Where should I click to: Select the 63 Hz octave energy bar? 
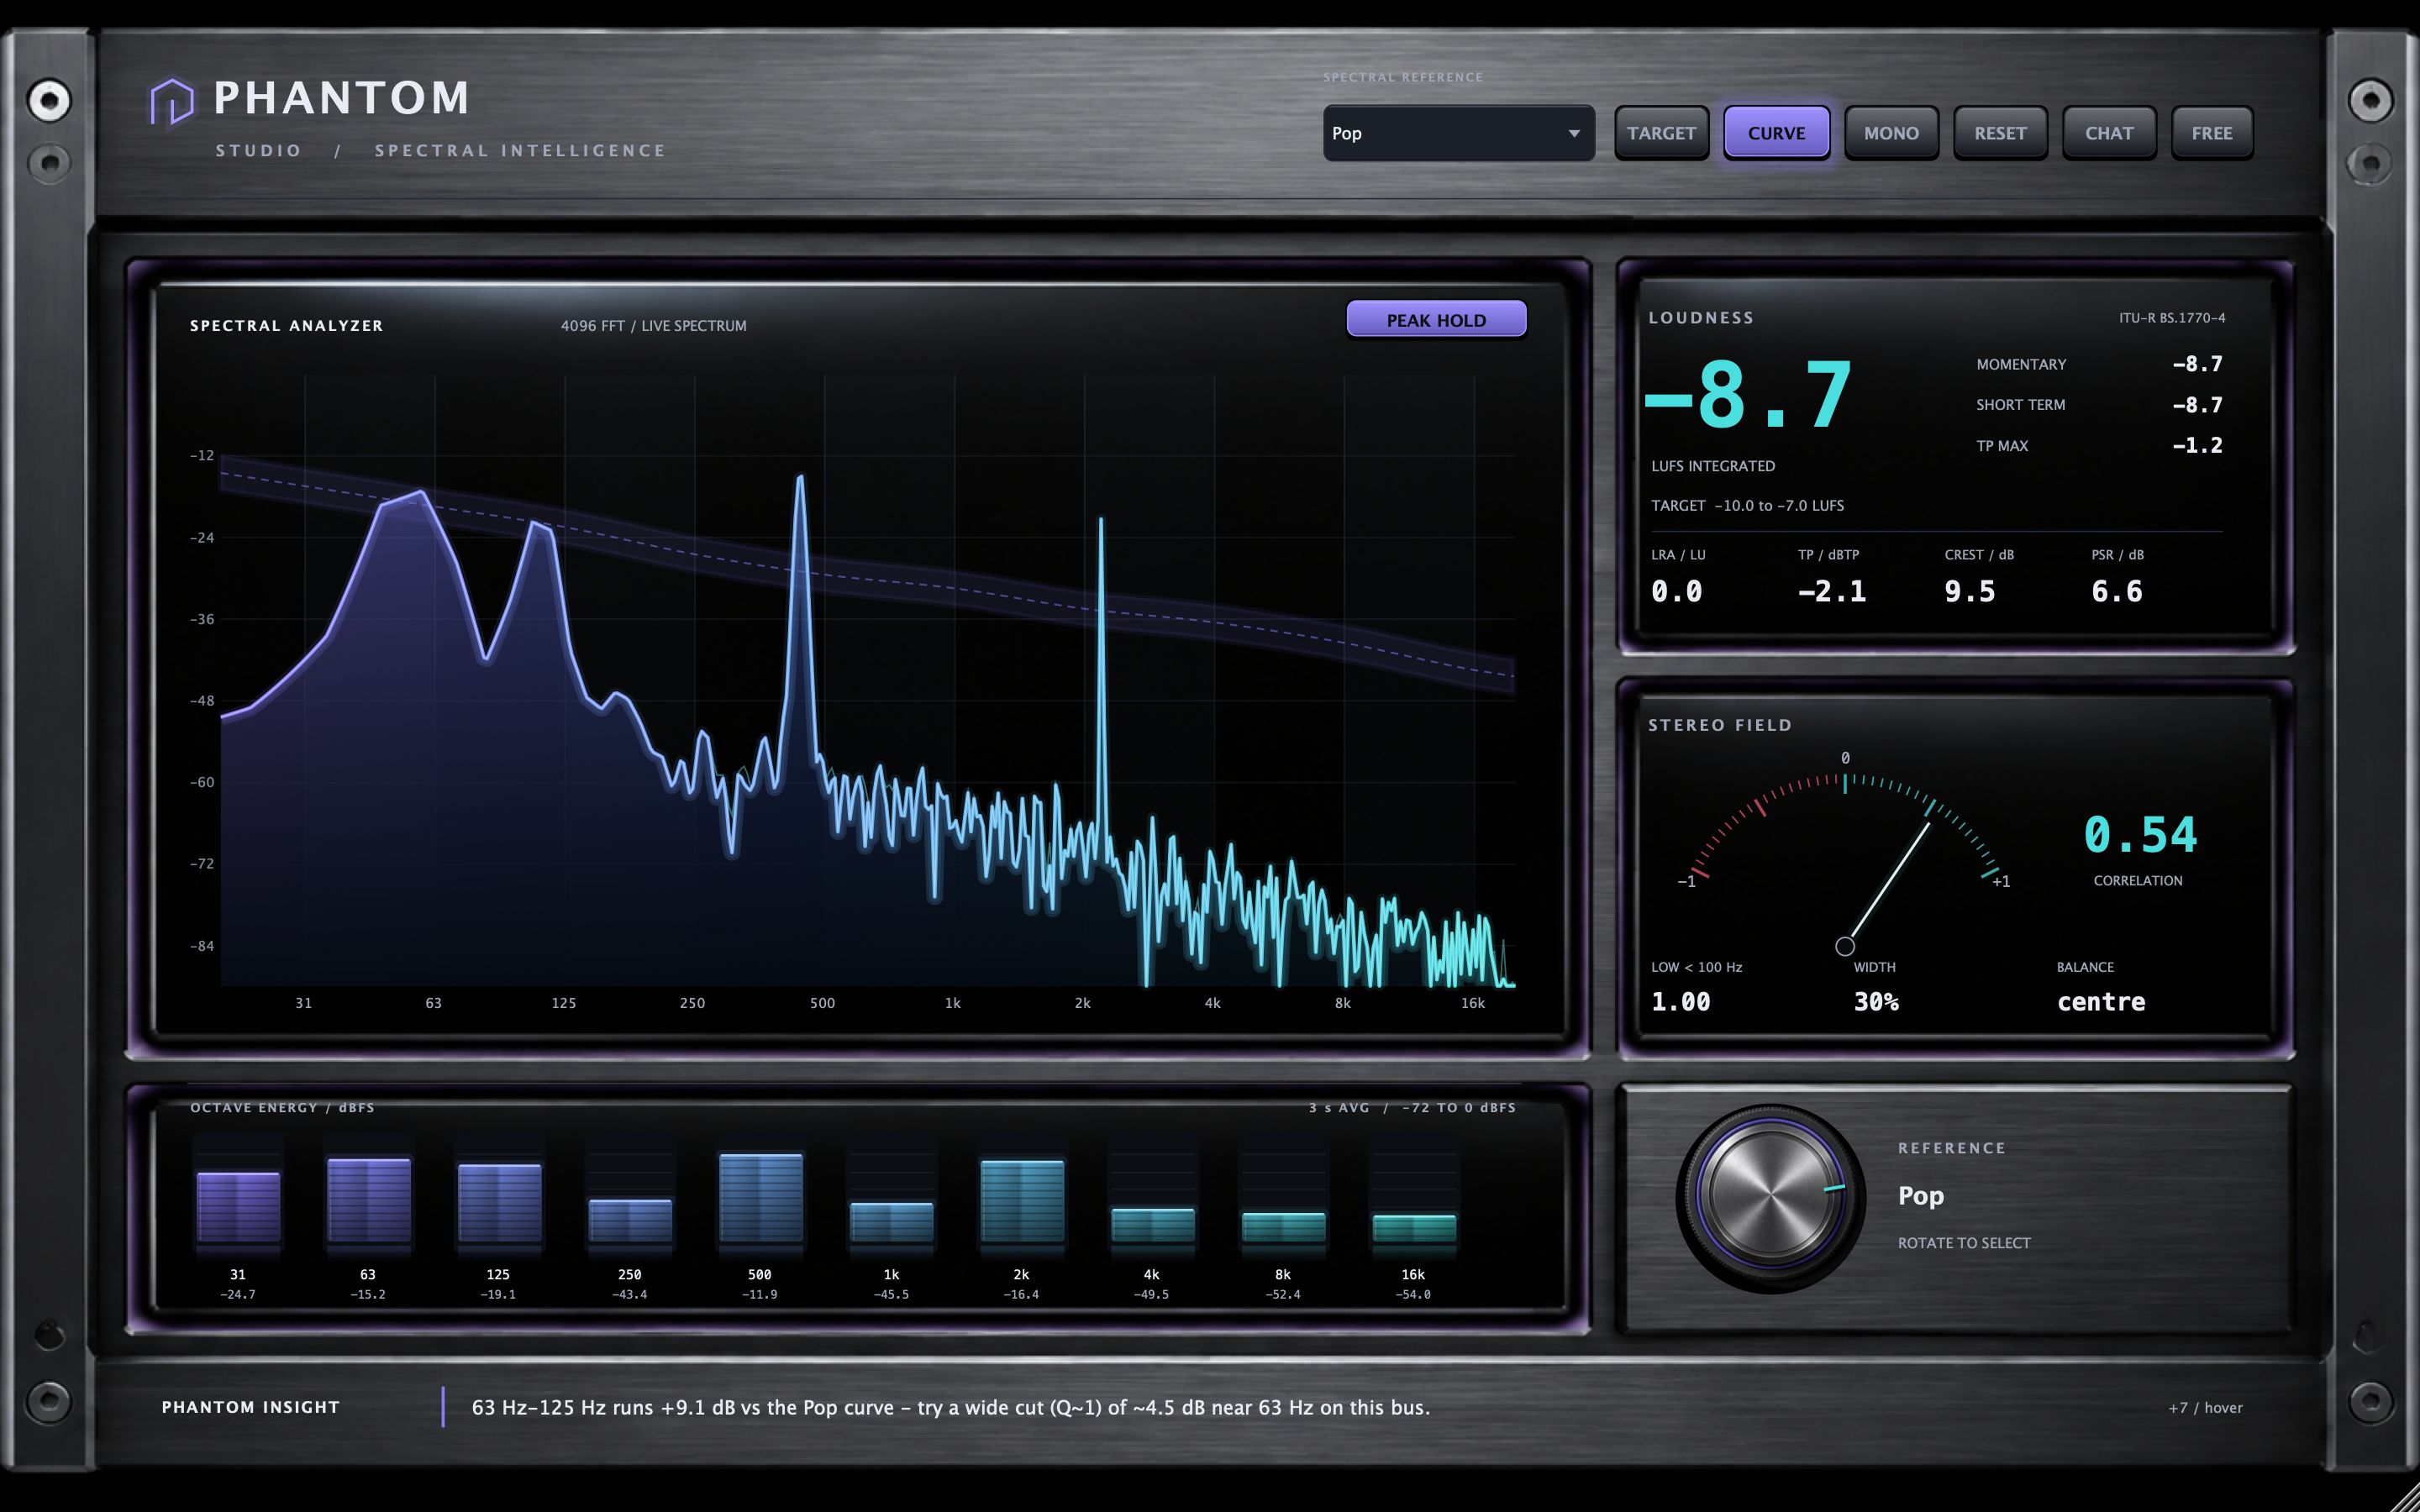click(368, 1200)
